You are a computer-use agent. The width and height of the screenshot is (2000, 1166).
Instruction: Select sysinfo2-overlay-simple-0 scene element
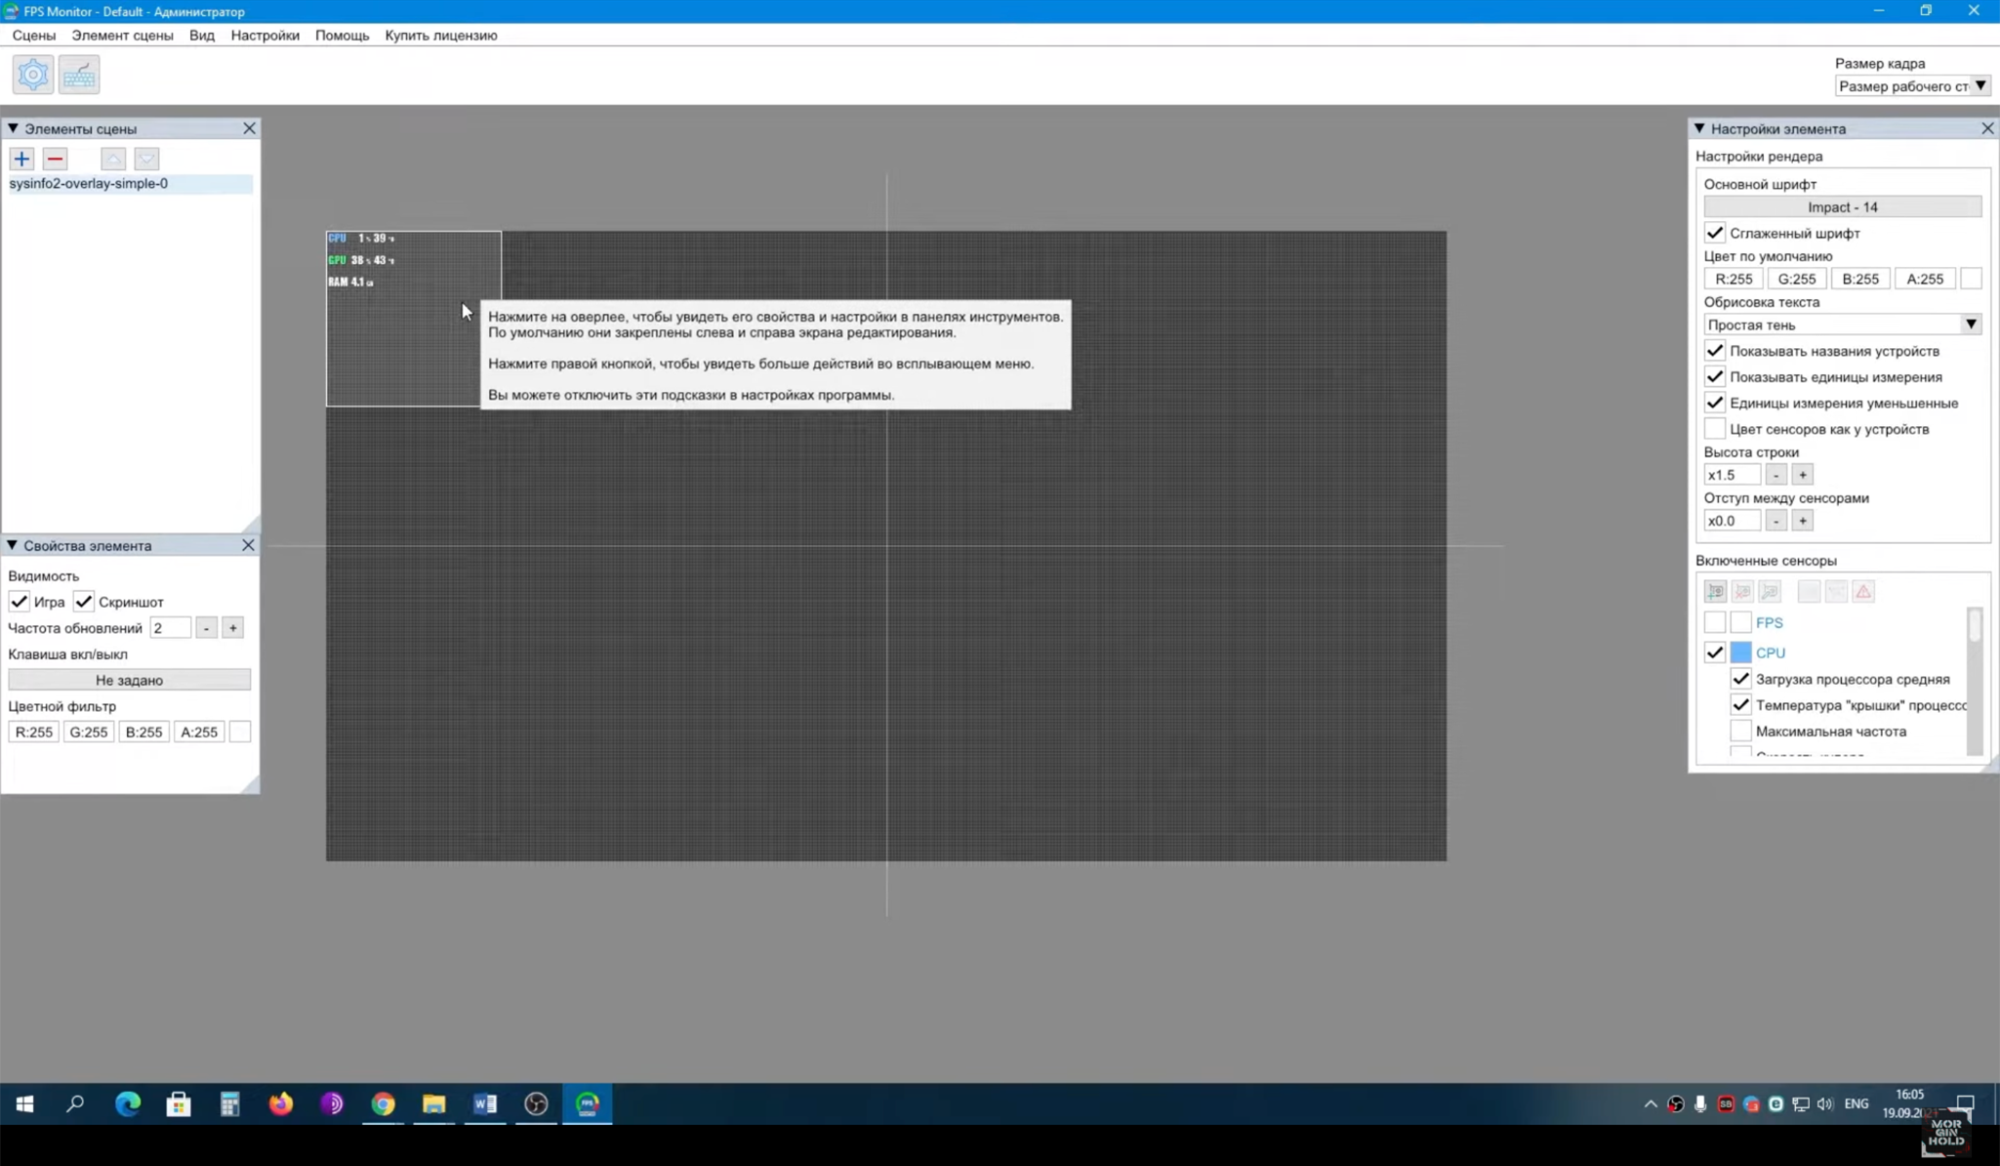tap(129, 183)
